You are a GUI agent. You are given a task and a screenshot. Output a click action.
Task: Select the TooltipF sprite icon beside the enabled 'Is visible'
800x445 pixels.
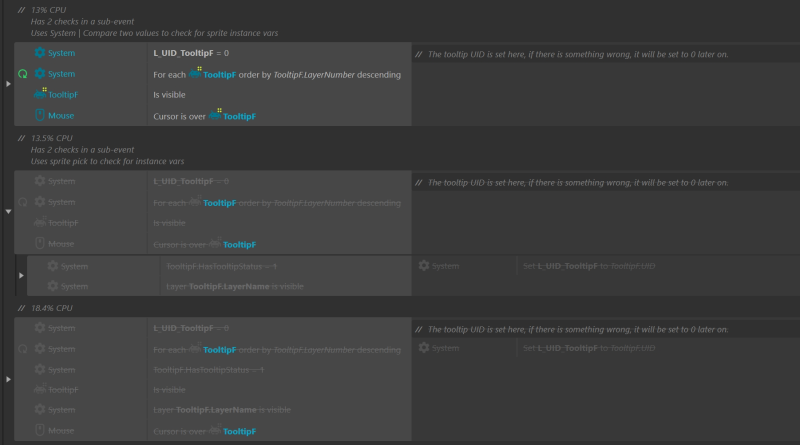point(40,94)
